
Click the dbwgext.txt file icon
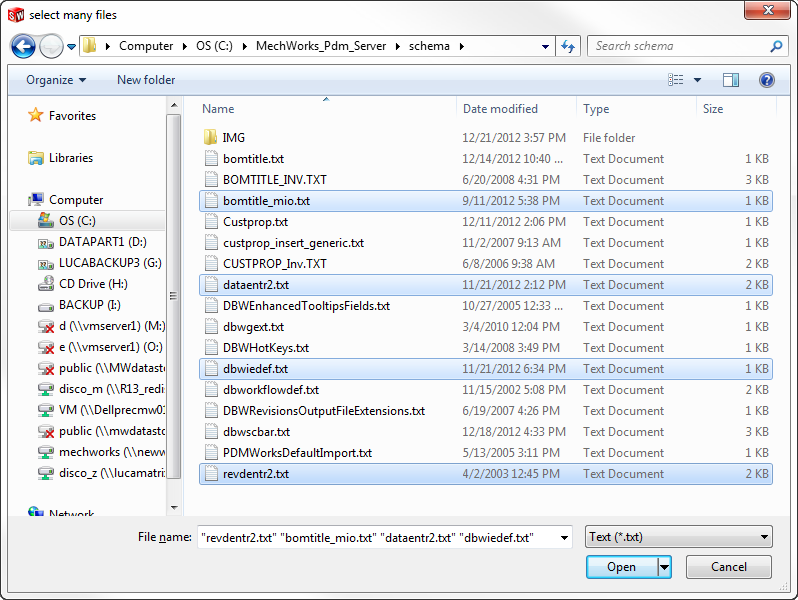click(211, 327)
